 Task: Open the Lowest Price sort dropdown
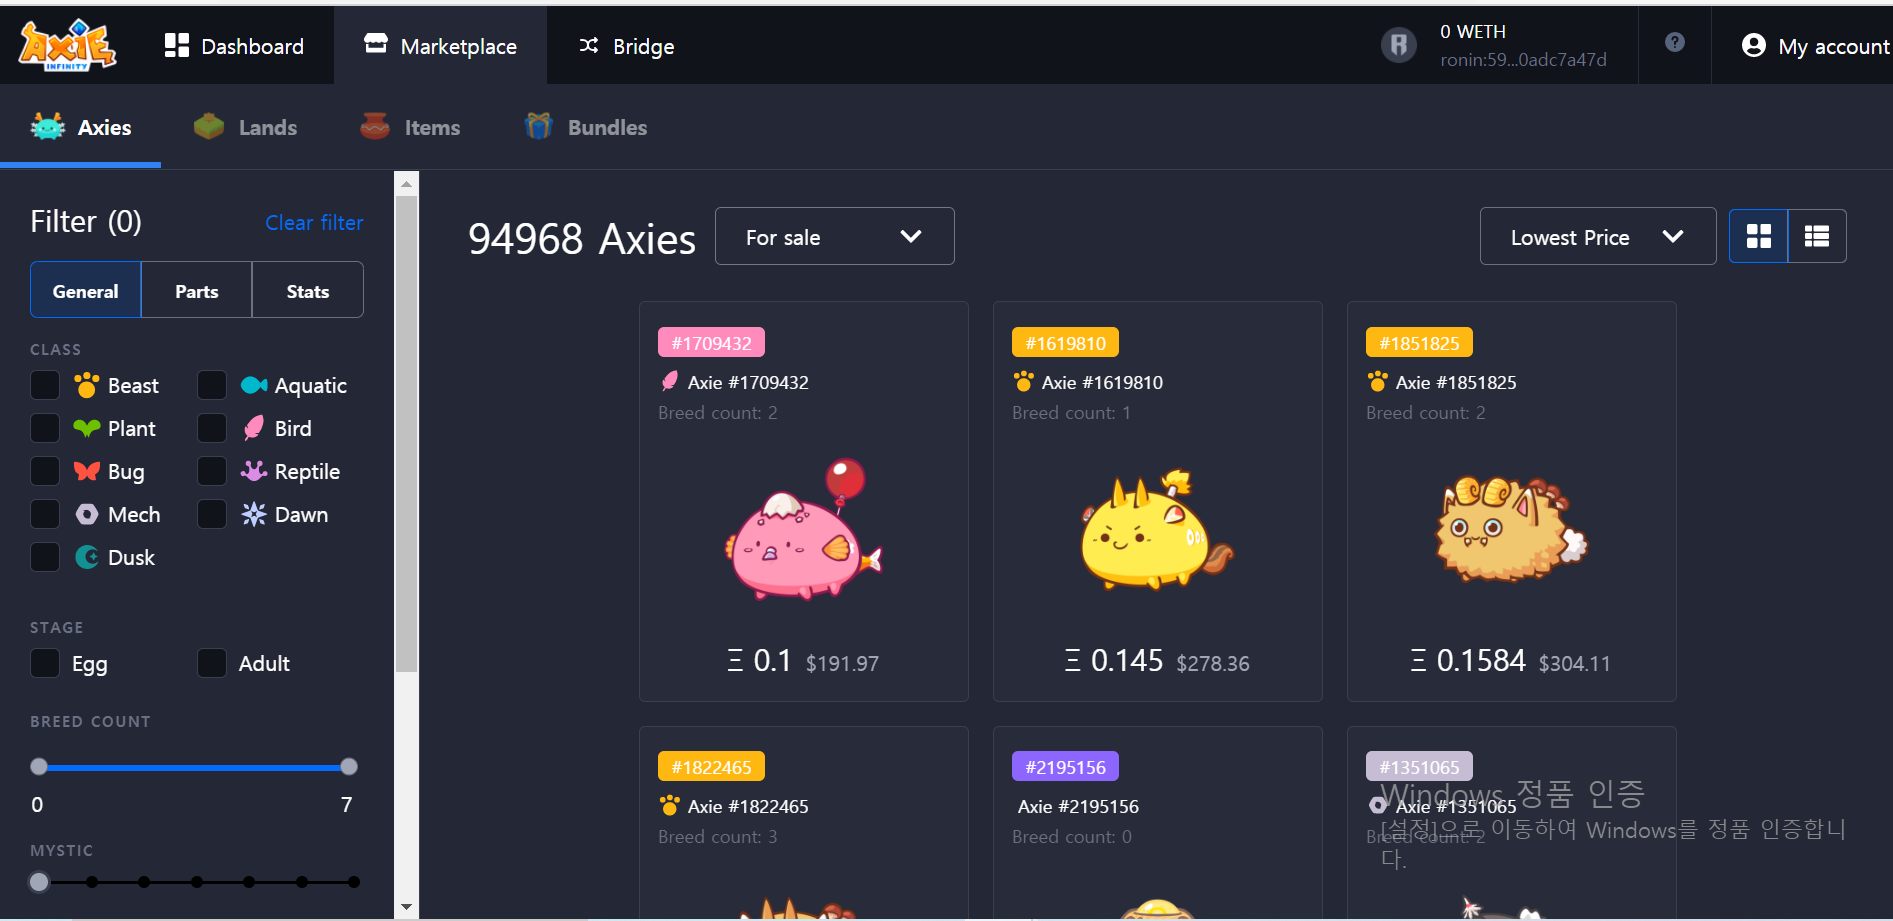(x=1598, y=236)
